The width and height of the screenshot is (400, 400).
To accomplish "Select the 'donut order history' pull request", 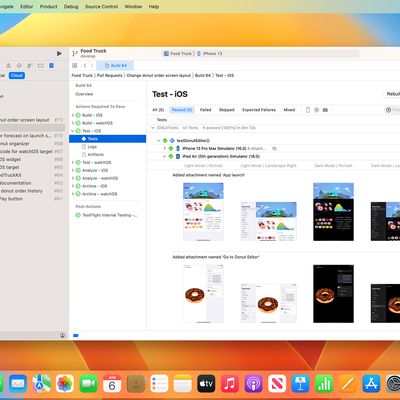I will (32, 191).
